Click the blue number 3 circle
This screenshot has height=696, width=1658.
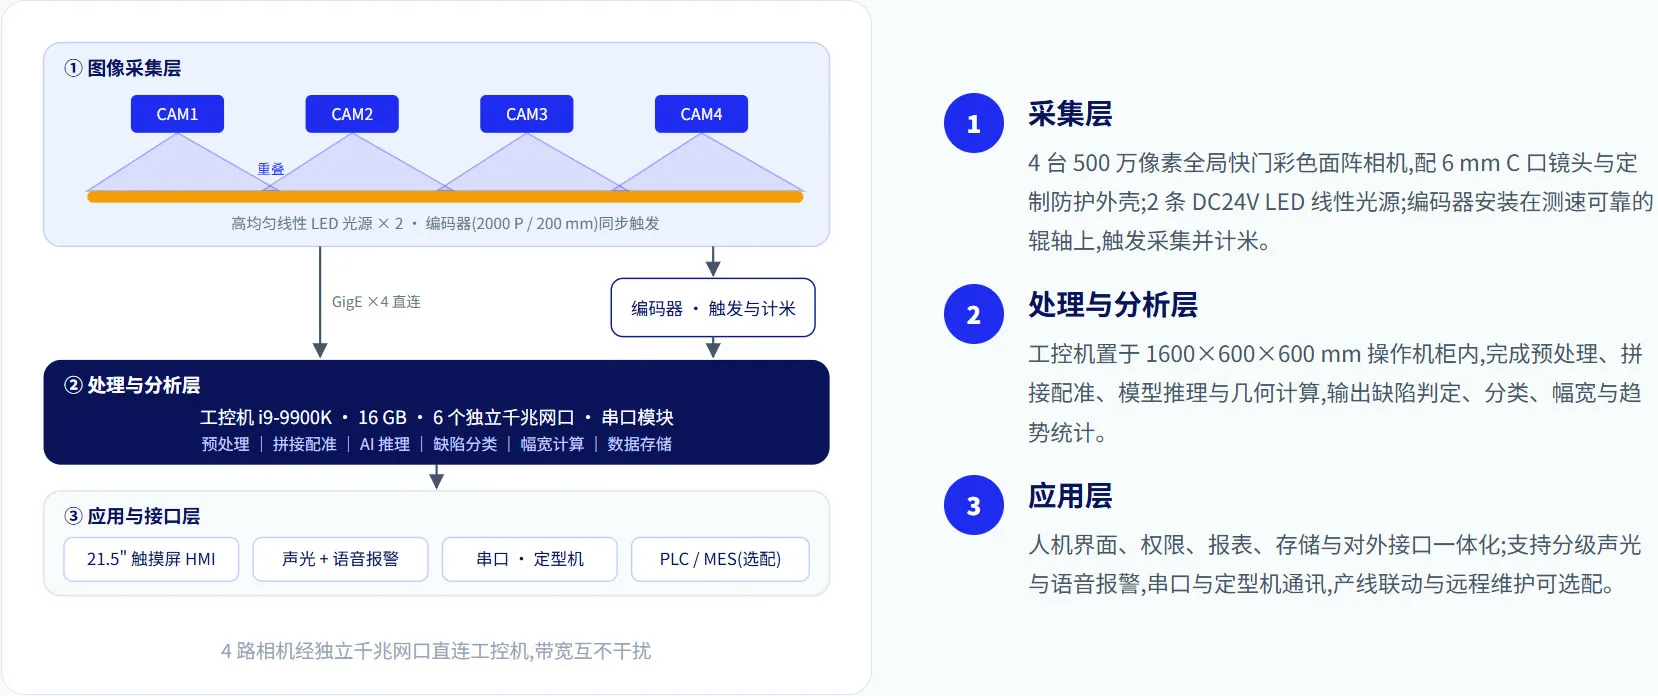(974, 505)
